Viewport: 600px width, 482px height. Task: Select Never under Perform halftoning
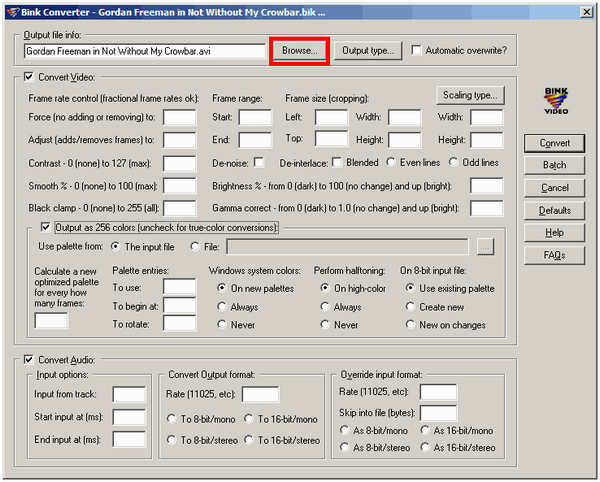(325, 324)
